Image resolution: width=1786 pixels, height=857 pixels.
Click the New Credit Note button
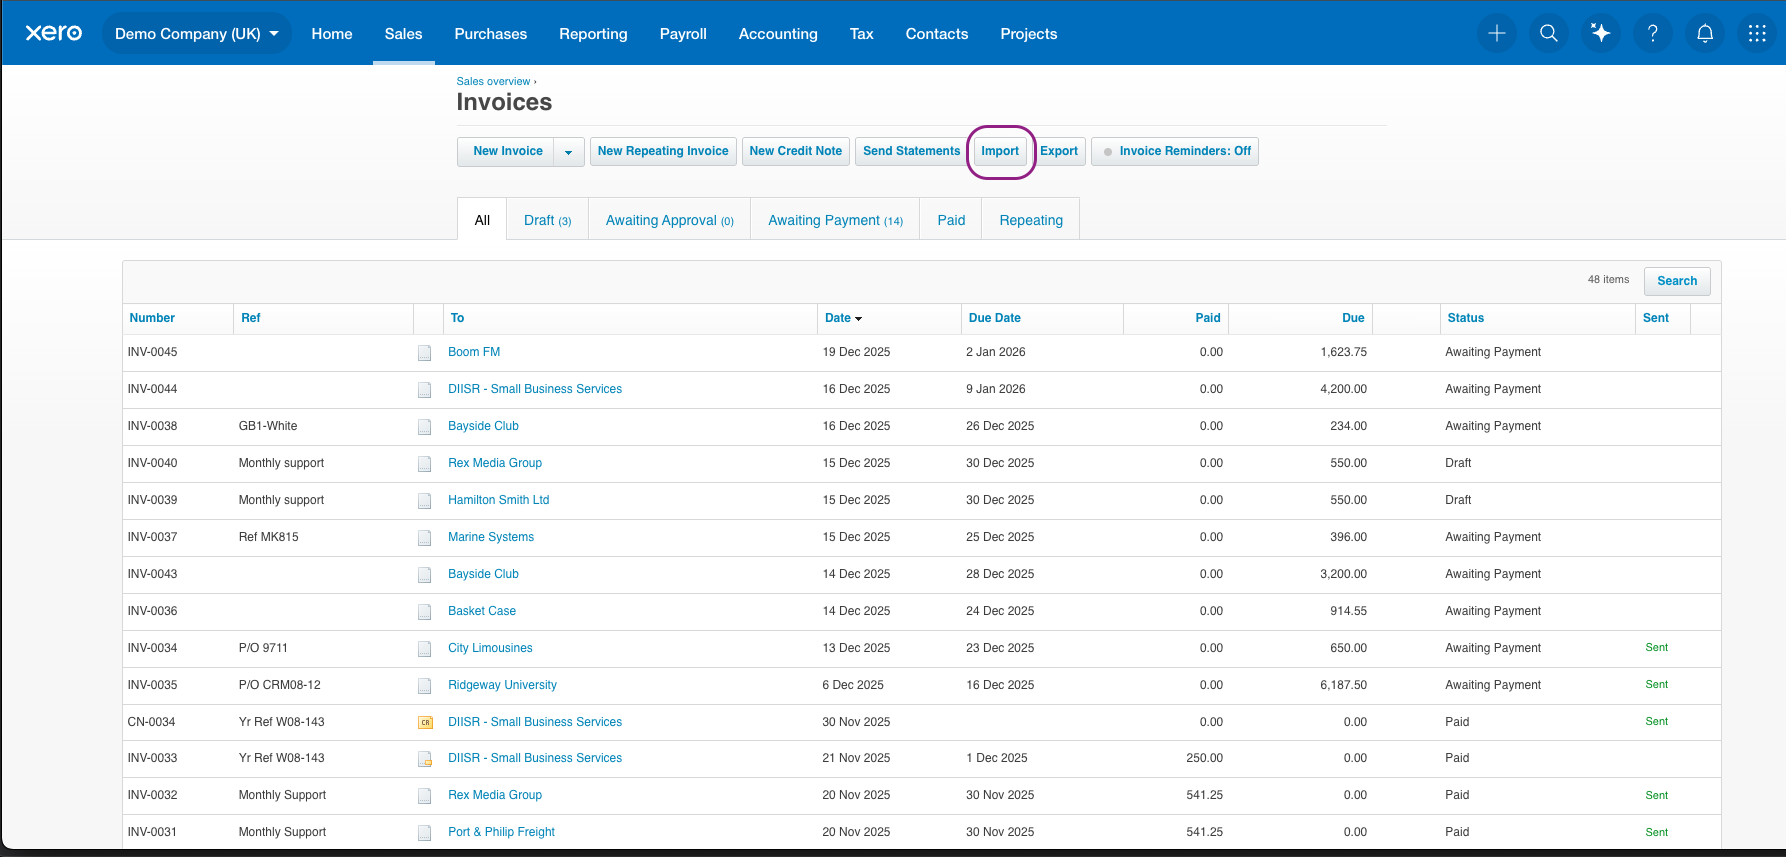[796, 151]
